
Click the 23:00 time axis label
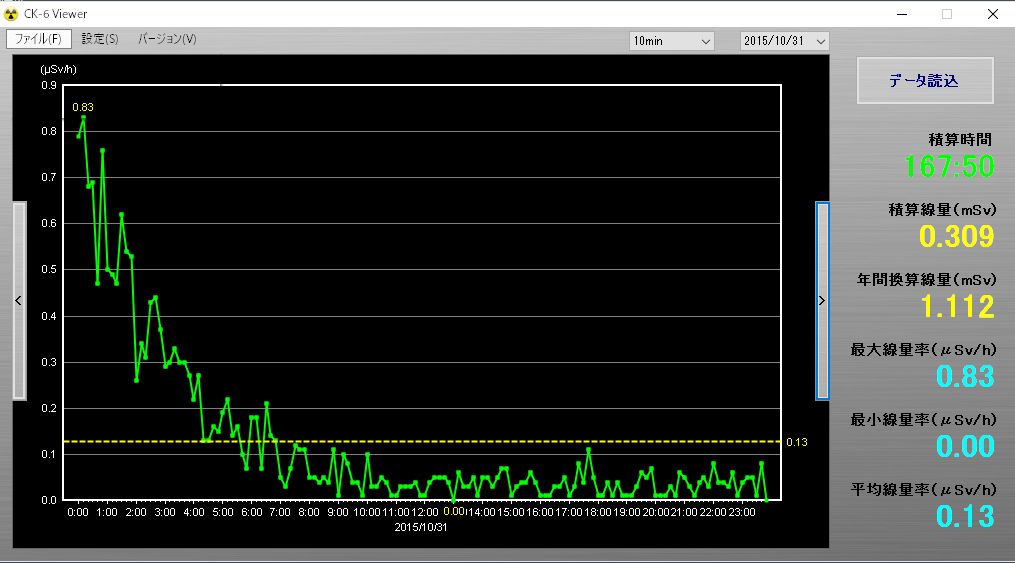(742, 512)
